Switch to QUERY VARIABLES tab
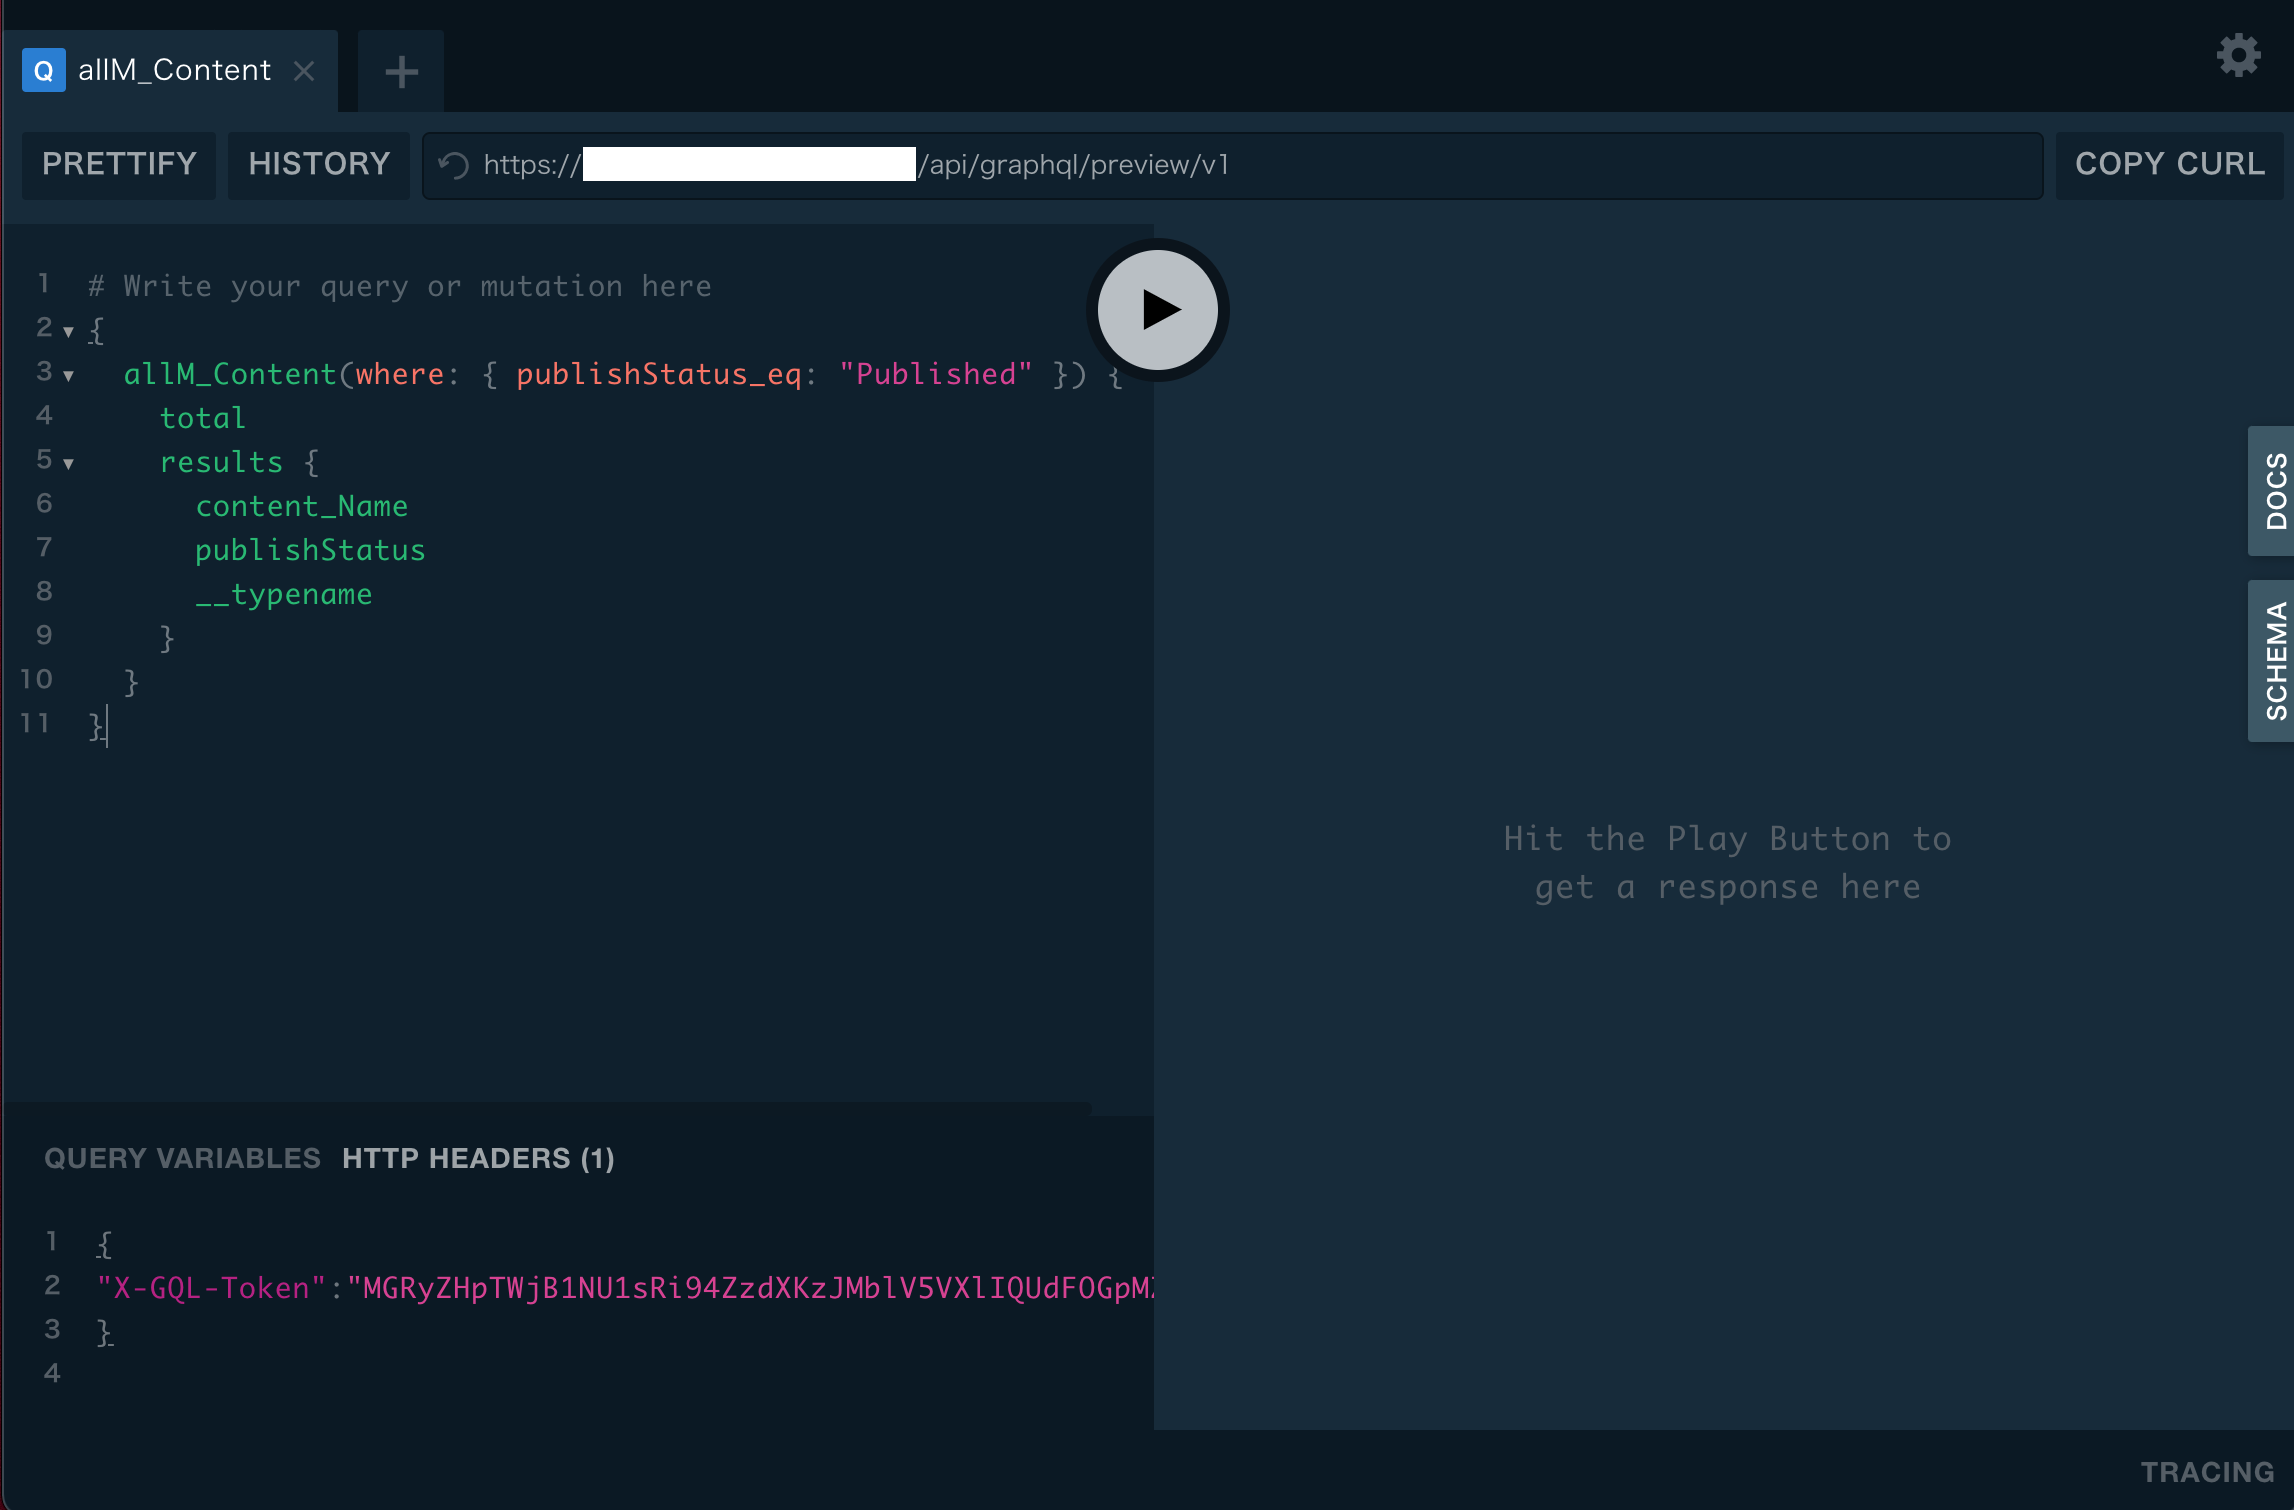2294x1510 pixels. point(182,1158)
